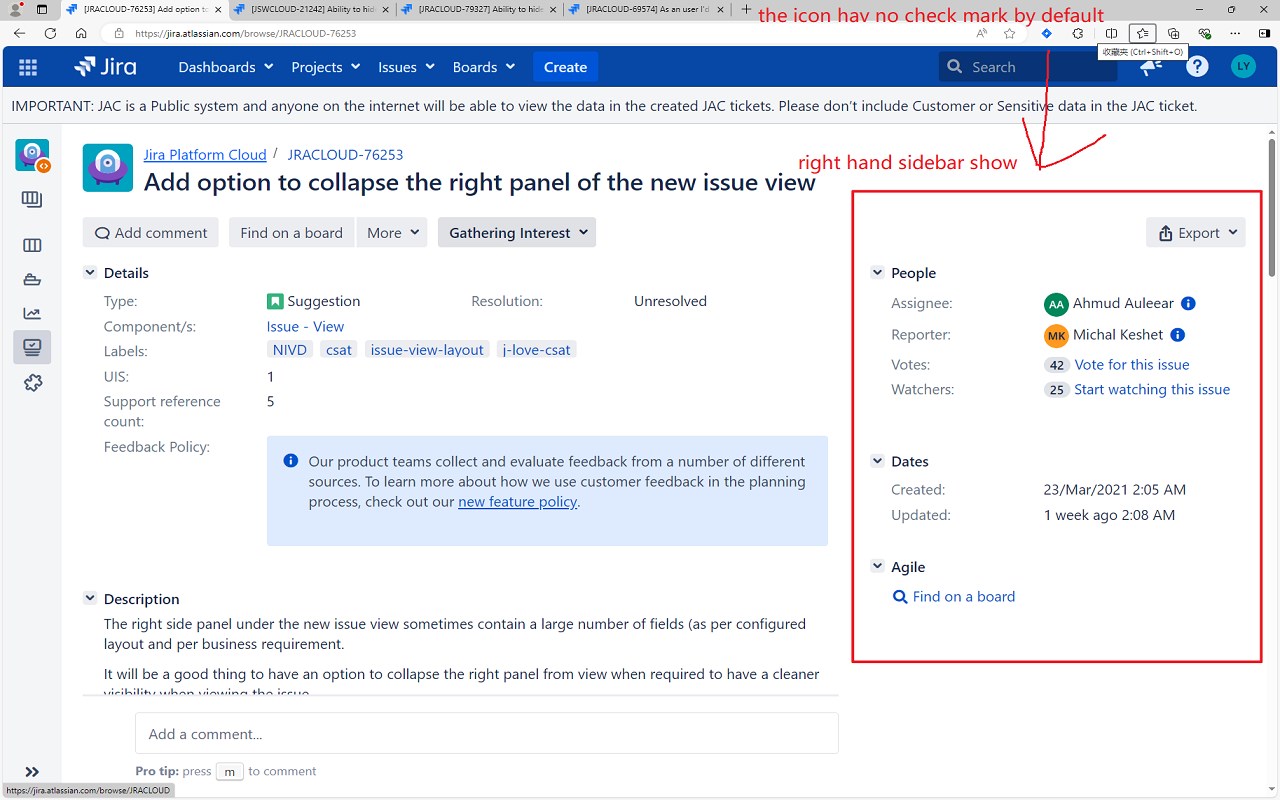Screen dimensions: 1280x800
Task: Open the Projects dropdown menu
Action: tap(325, 67)
